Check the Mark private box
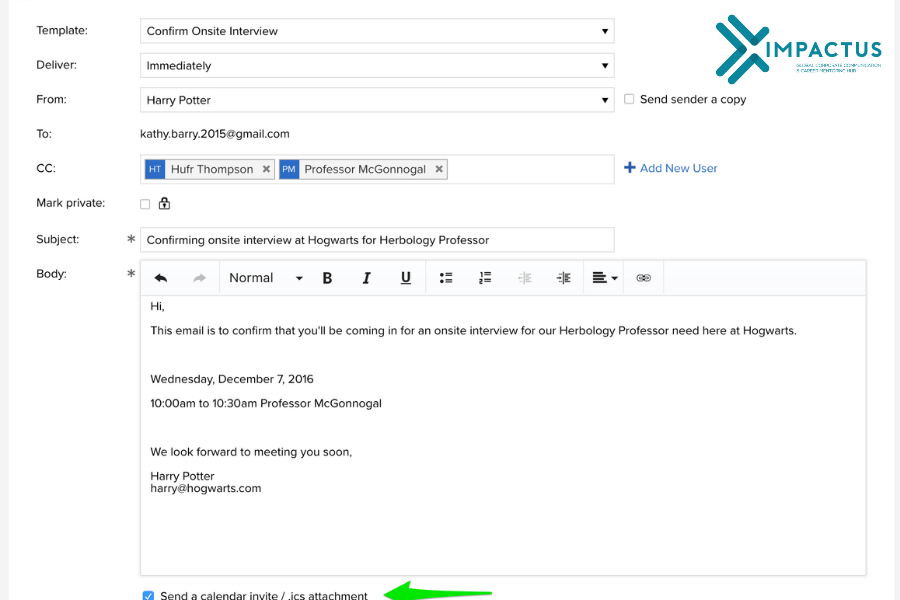Viewport: 900px width, 600px height. [x=145, y=204]
